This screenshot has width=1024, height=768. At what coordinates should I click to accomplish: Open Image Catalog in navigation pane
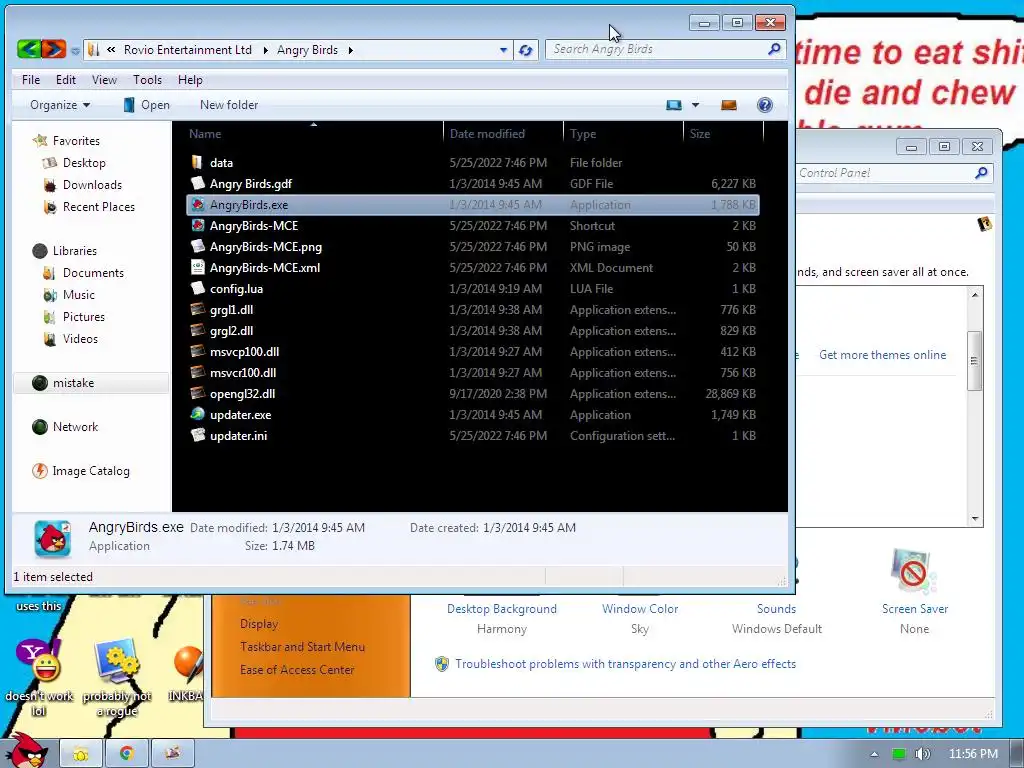(x=90, y=471)
